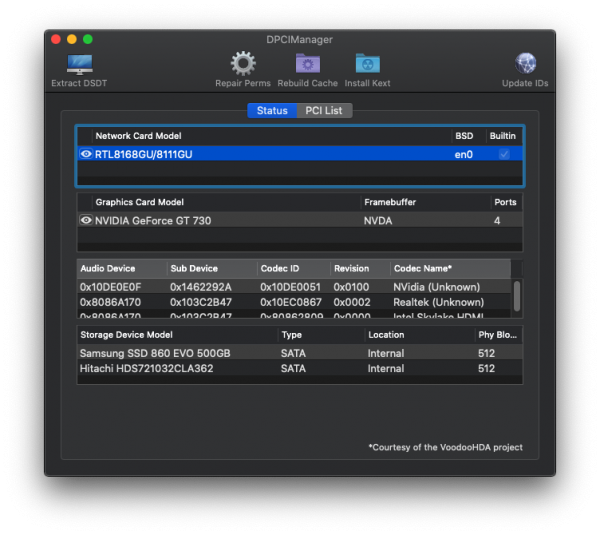Viewport: 600px width, 535px height.
Task: Run Repair Perms gear icon
Action: coord(243,65)
